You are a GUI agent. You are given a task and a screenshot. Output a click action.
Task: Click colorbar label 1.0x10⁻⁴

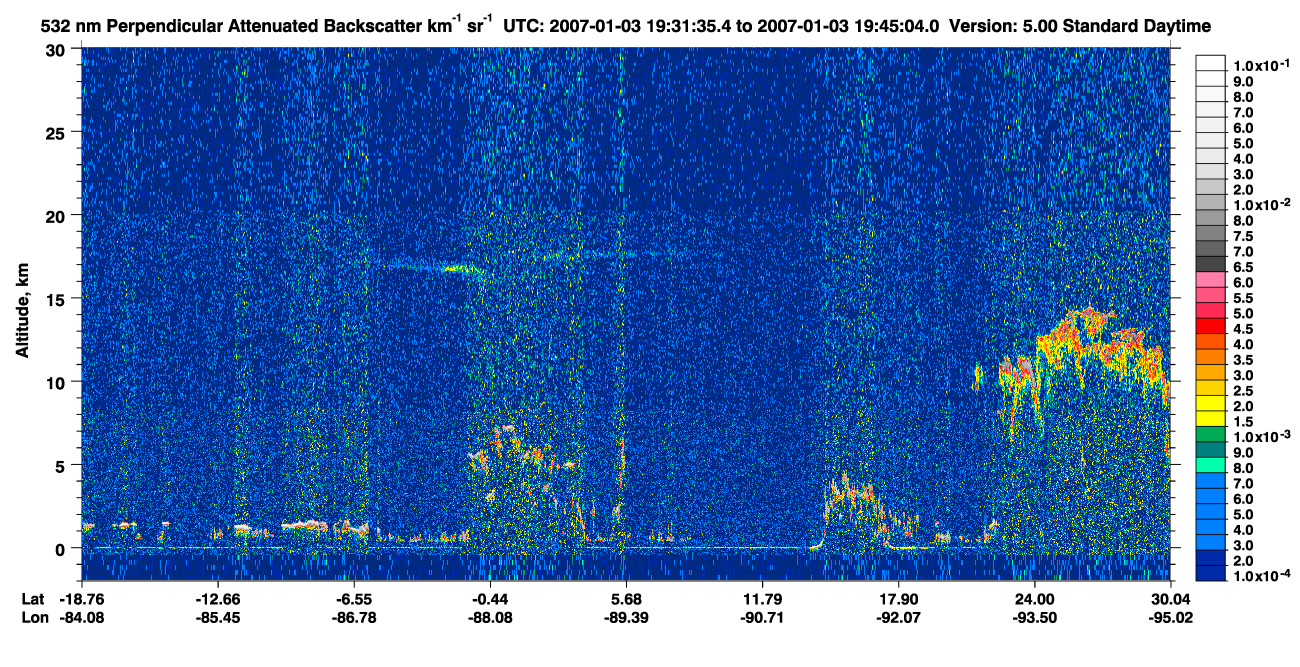pos(1261,577)
